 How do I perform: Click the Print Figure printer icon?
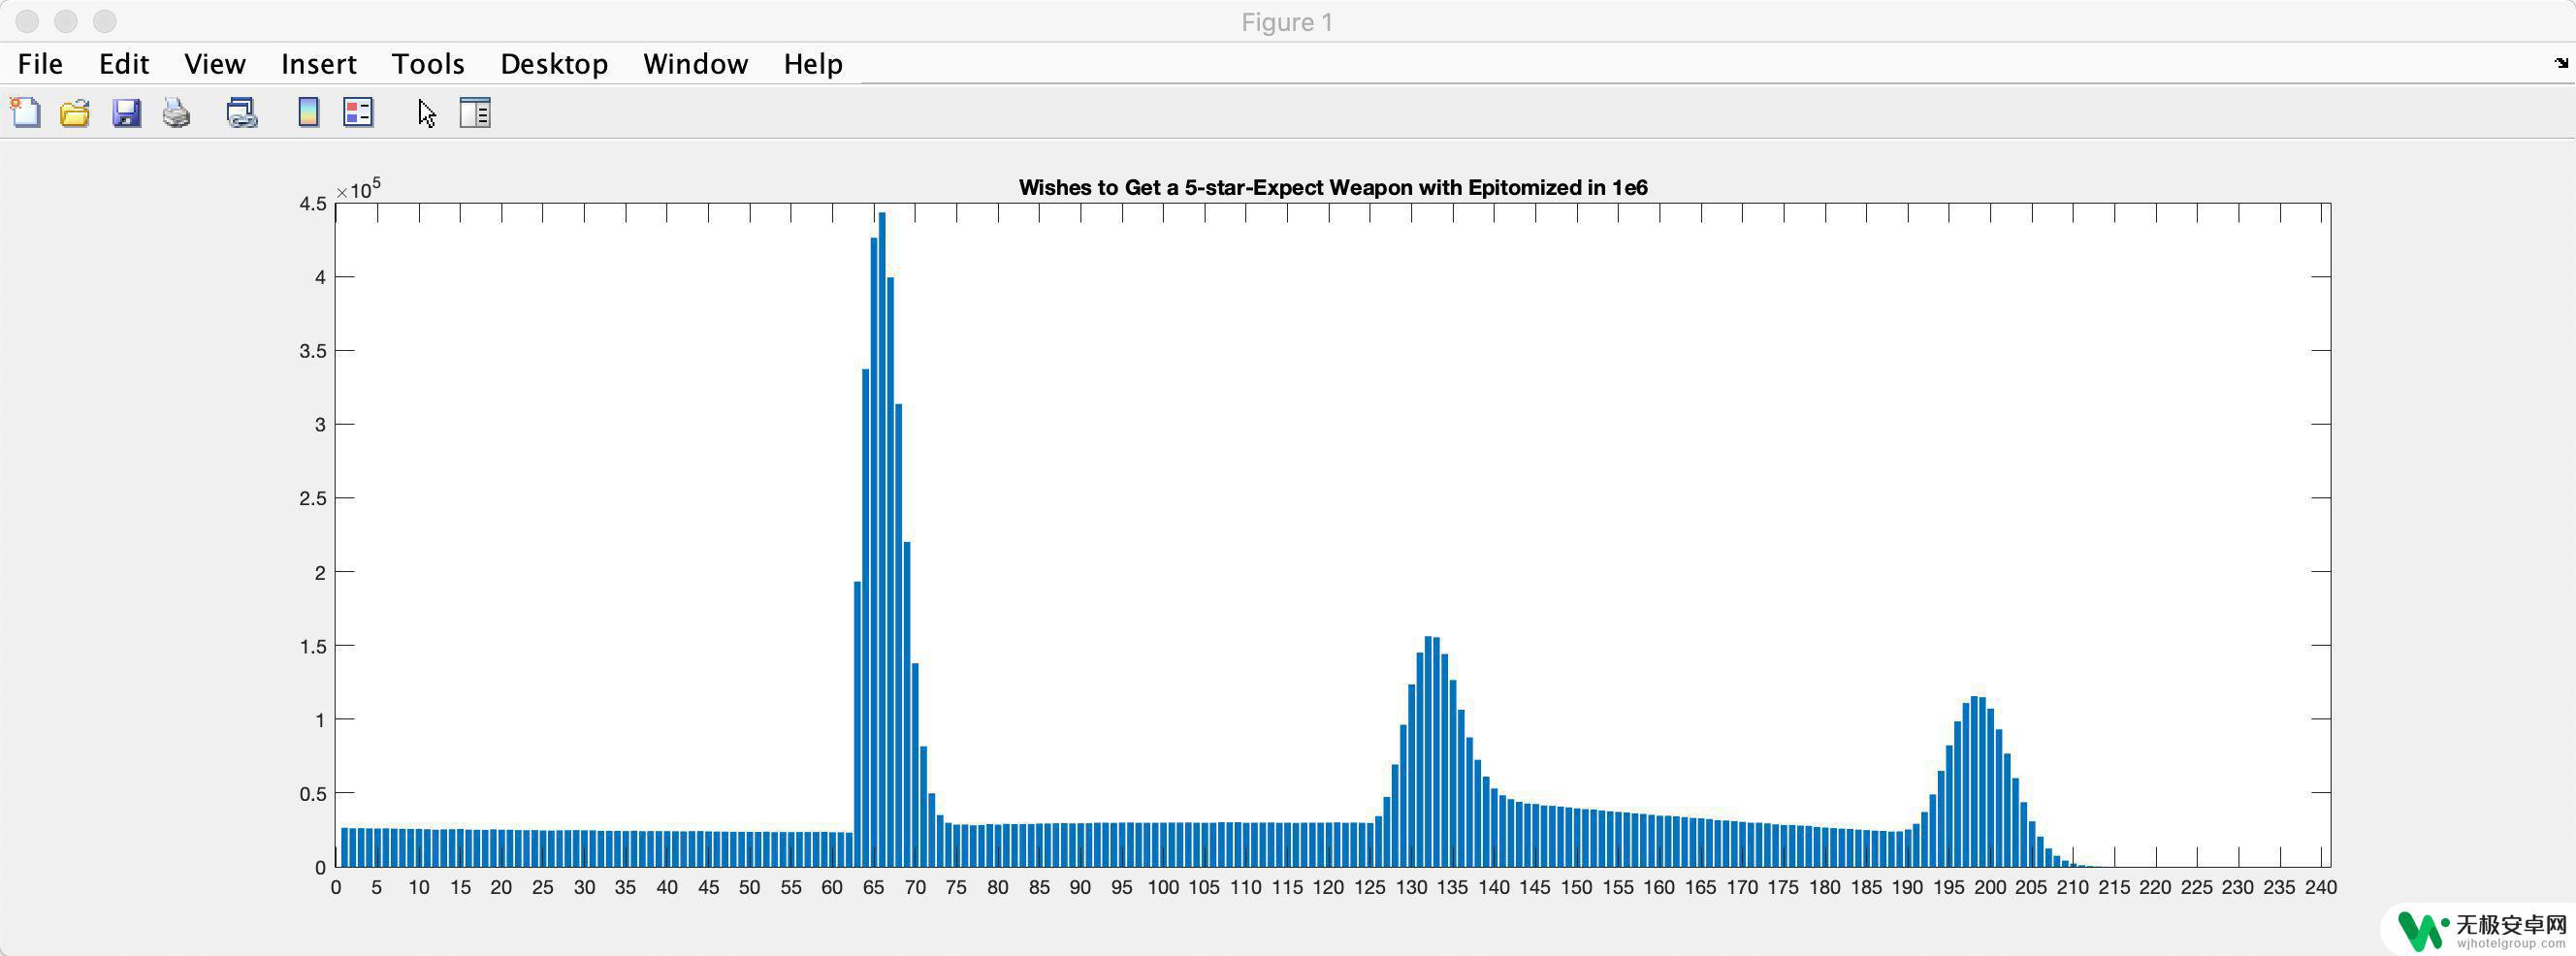[177, 113]
